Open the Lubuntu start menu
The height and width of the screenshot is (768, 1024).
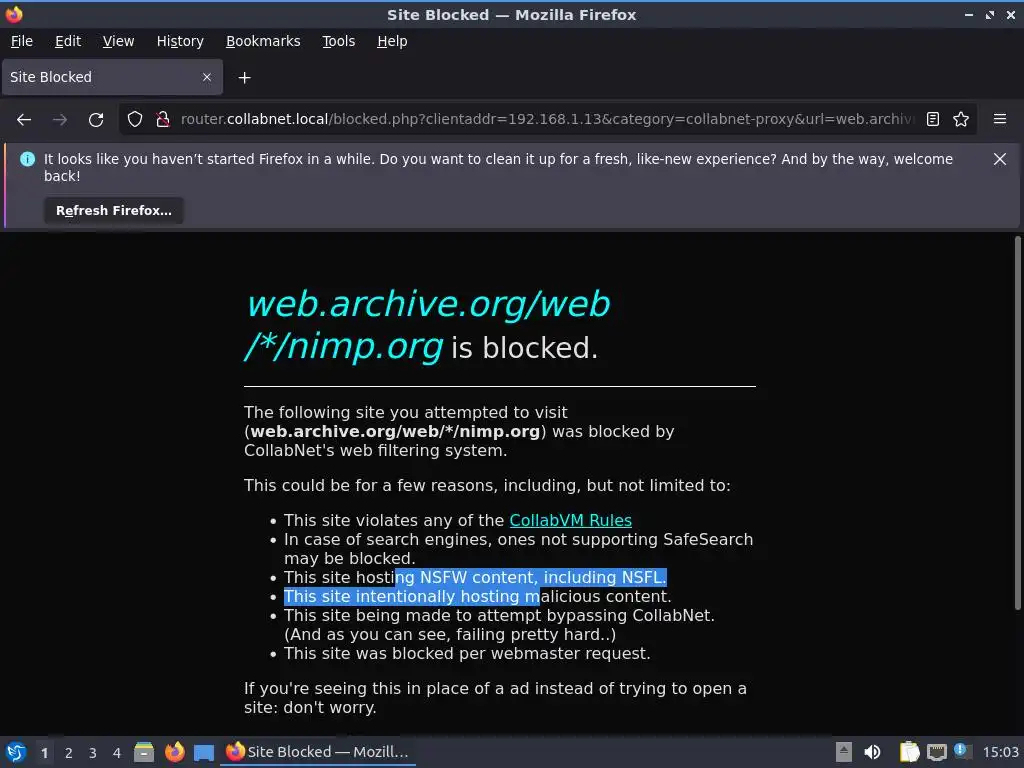point(16,752)
